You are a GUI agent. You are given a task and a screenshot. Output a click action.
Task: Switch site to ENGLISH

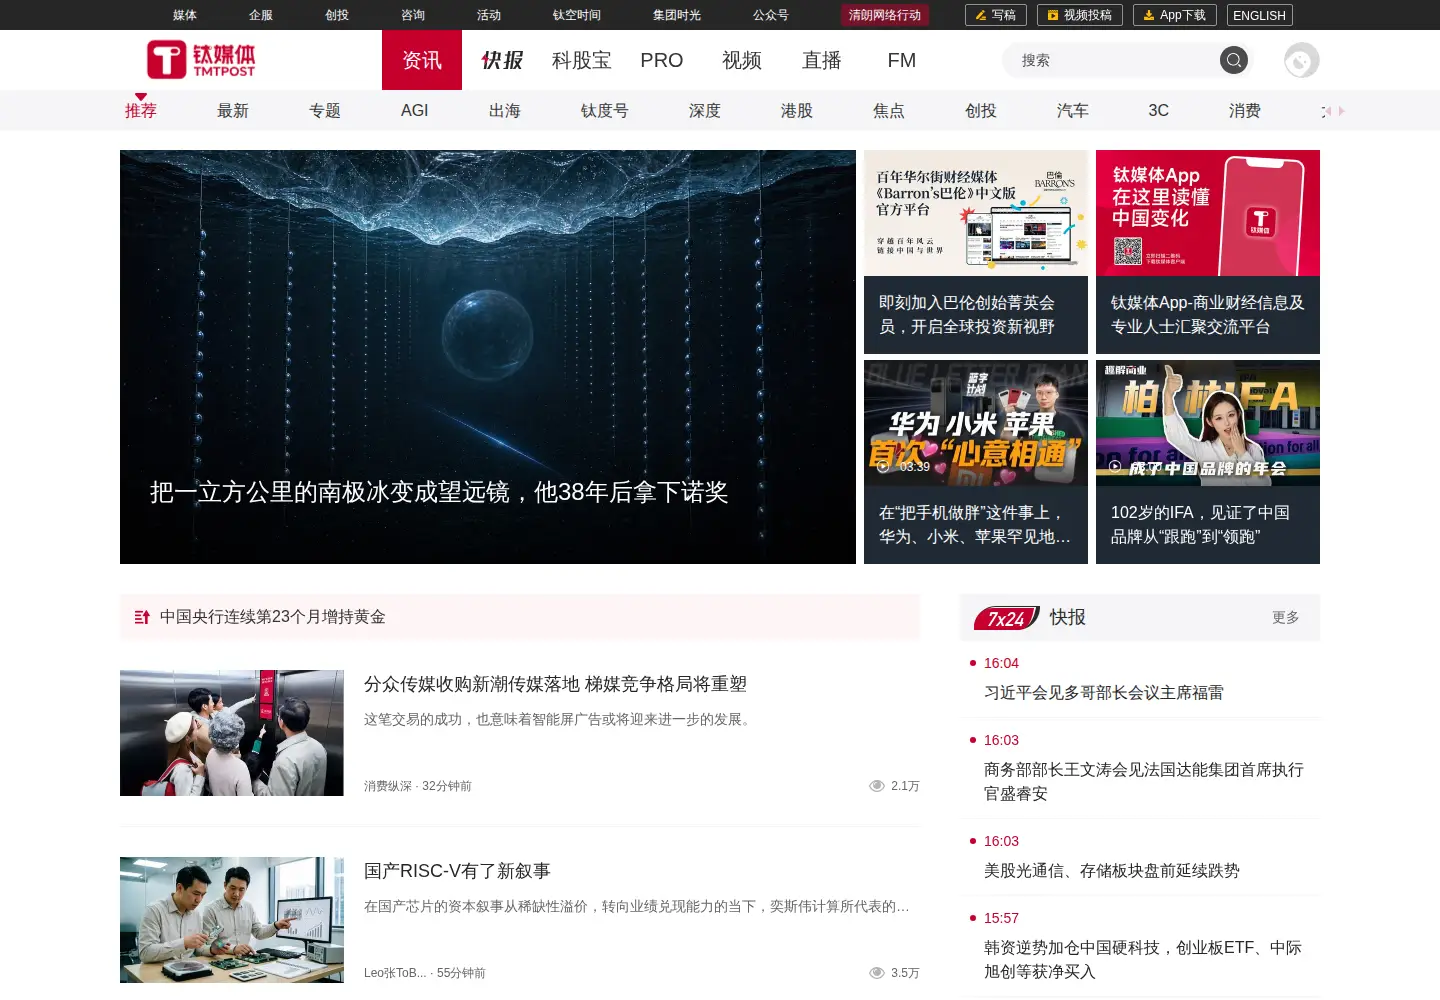click(x=1259, y=15)
